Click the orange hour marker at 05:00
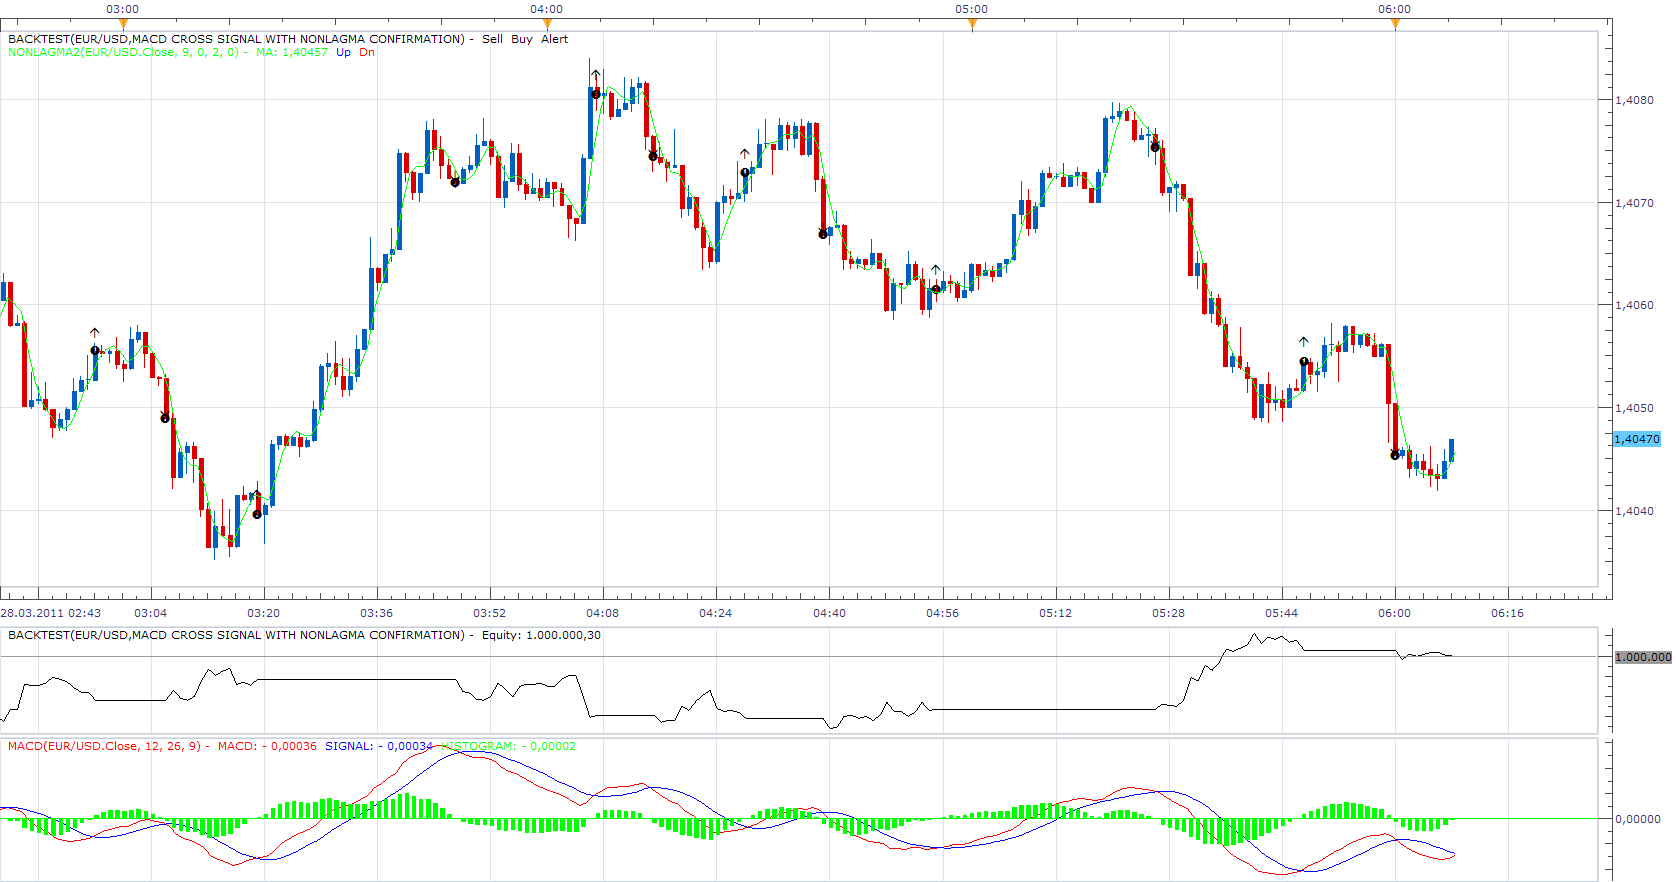1676x882 pixels. [971, 24]
